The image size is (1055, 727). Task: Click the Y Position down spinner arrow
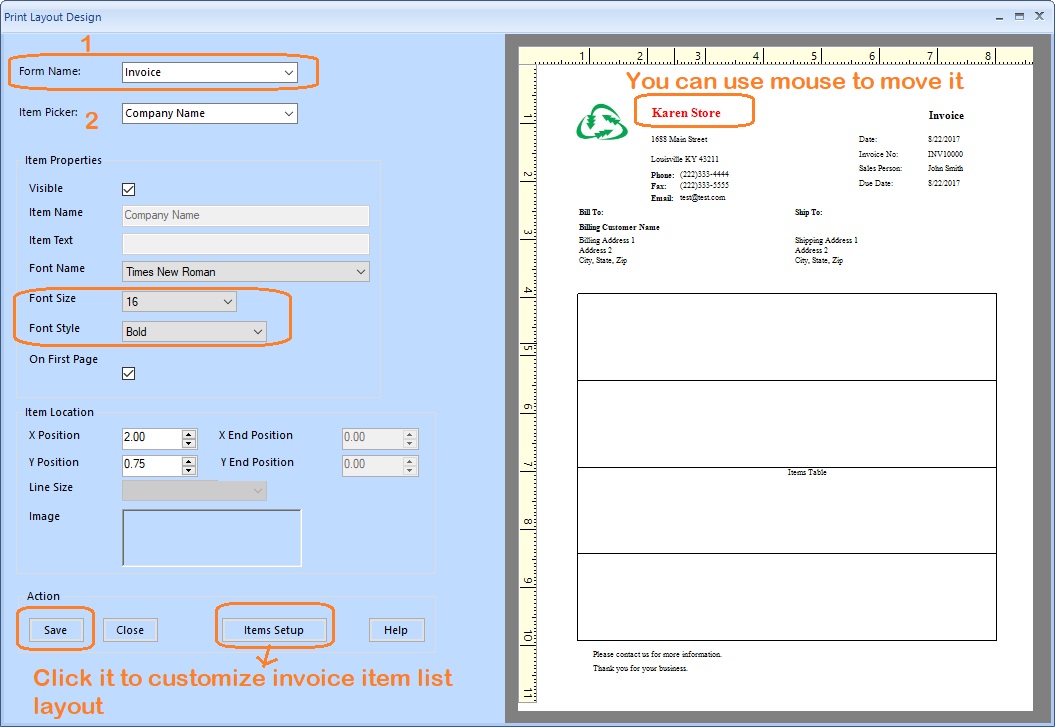[189, 470]
